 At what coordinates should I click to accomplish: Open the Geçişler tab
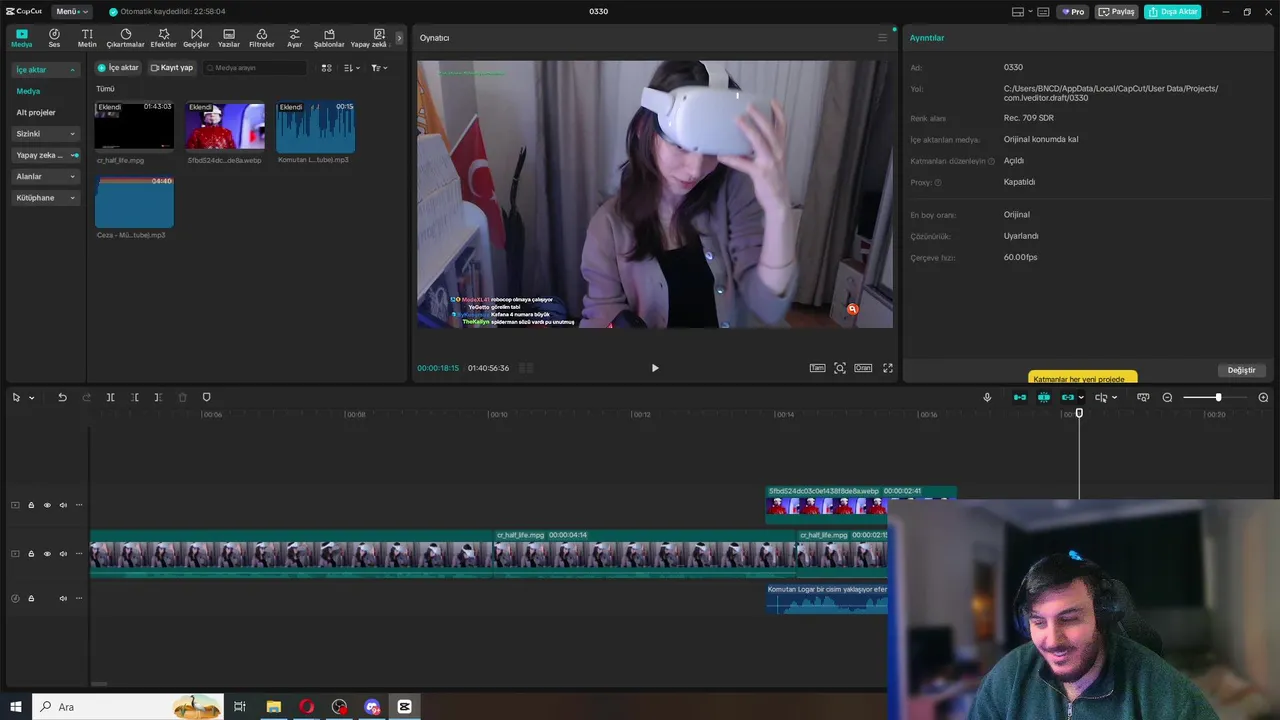tap(196, 38)
